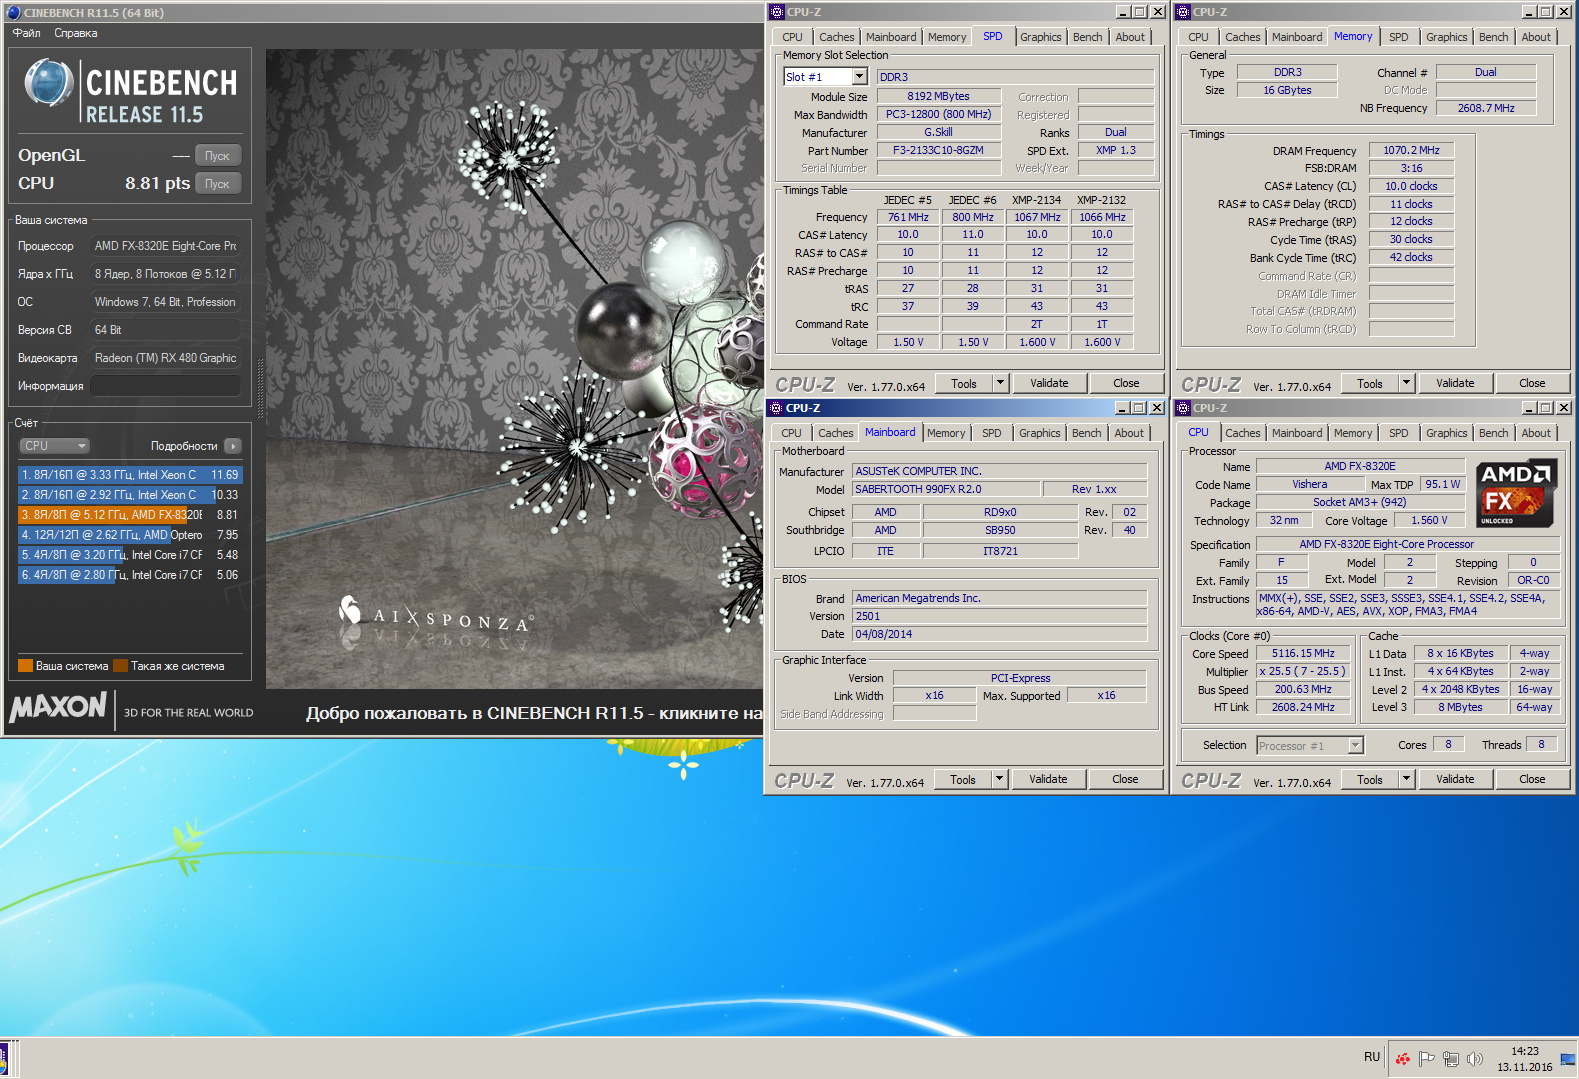Open Tools dropdown arrow in processor CPU-Z window
The image size is (1579, 1079).
pyautogui.click(x=1406, y=779)
